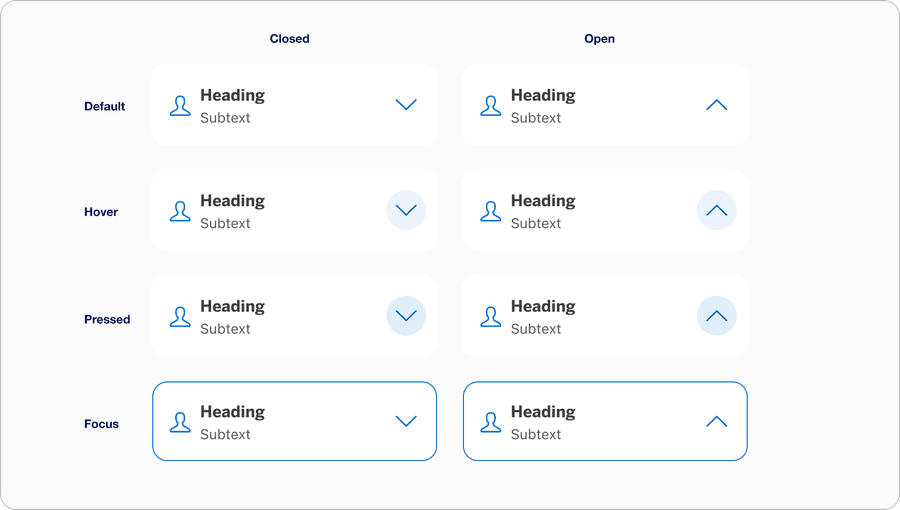Expand the Focus row closed card chevron
The width and height of the screenshot is (900, 510).
point(406,421)
